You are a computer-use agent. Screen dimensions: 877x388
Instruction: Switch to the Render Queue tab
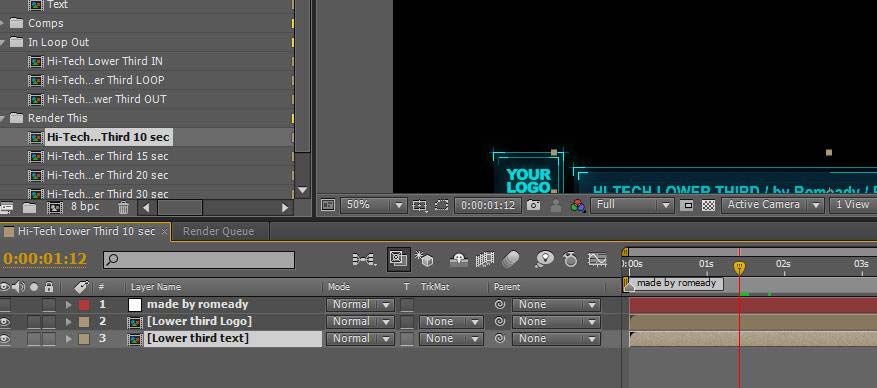point(218,231)
